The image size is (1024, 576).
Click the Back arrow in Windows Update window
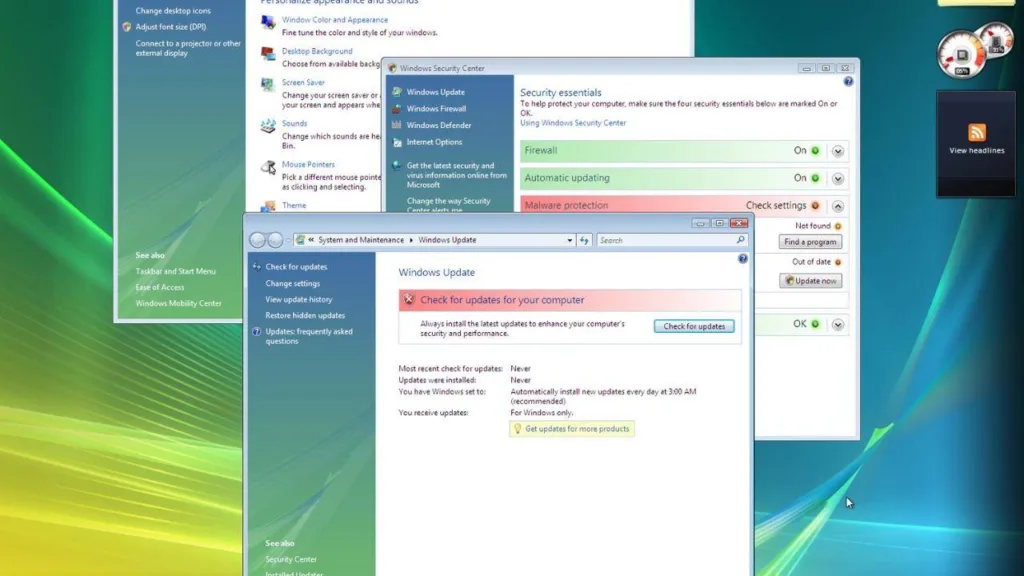coord(257,240)
